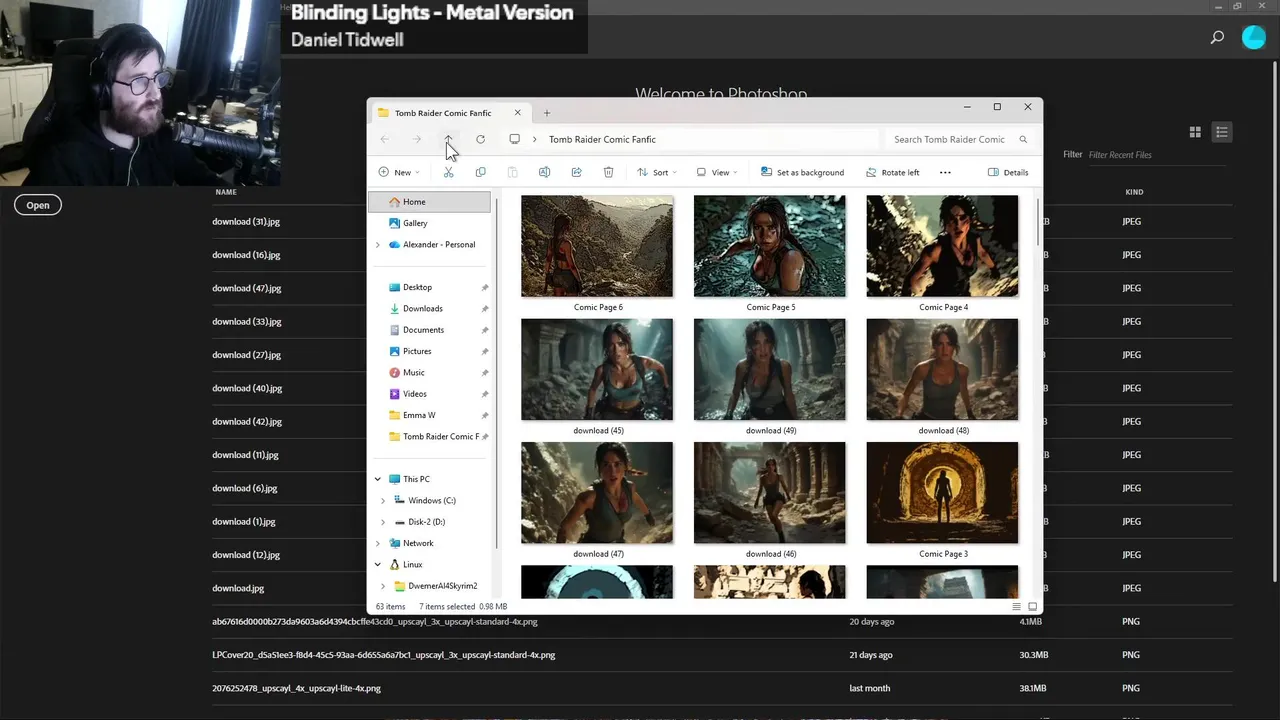1280x720 pixels.
Task: Click LPCover20 upscayl file in Photoshop recents
Action: 383,655
